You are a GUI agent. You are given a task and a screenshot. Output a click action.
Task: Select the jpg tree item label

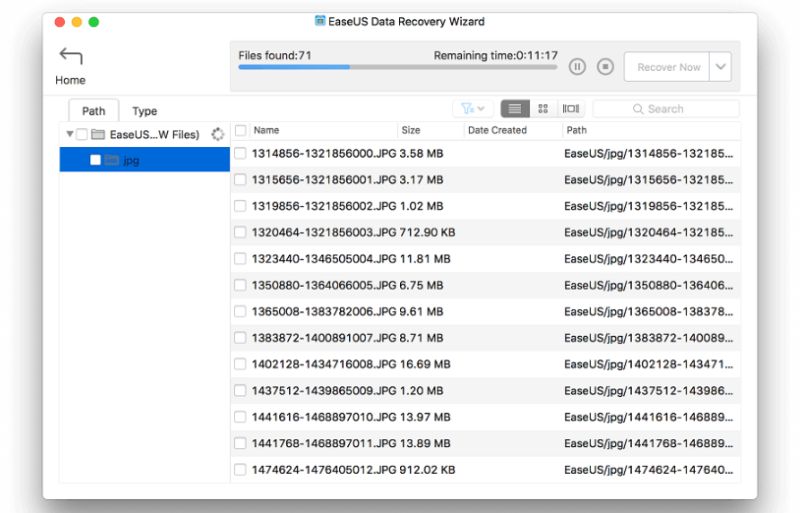coord(131,161)
